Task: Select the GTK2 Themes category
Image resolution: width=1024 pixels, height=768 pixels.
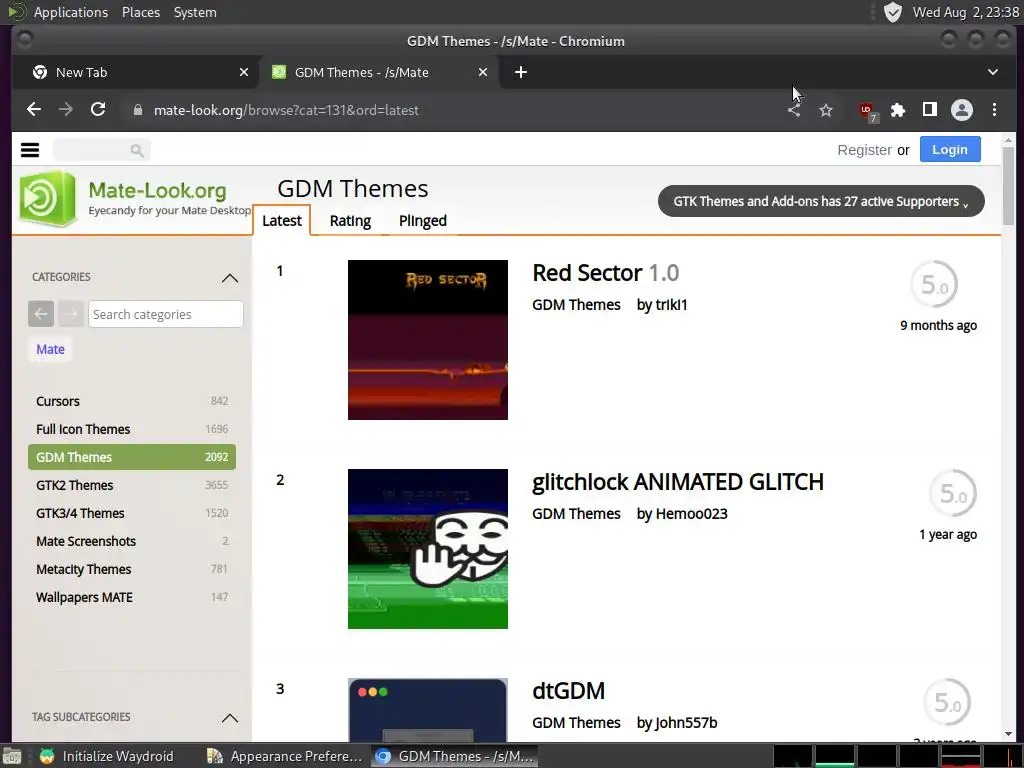Action: (131, 485)
